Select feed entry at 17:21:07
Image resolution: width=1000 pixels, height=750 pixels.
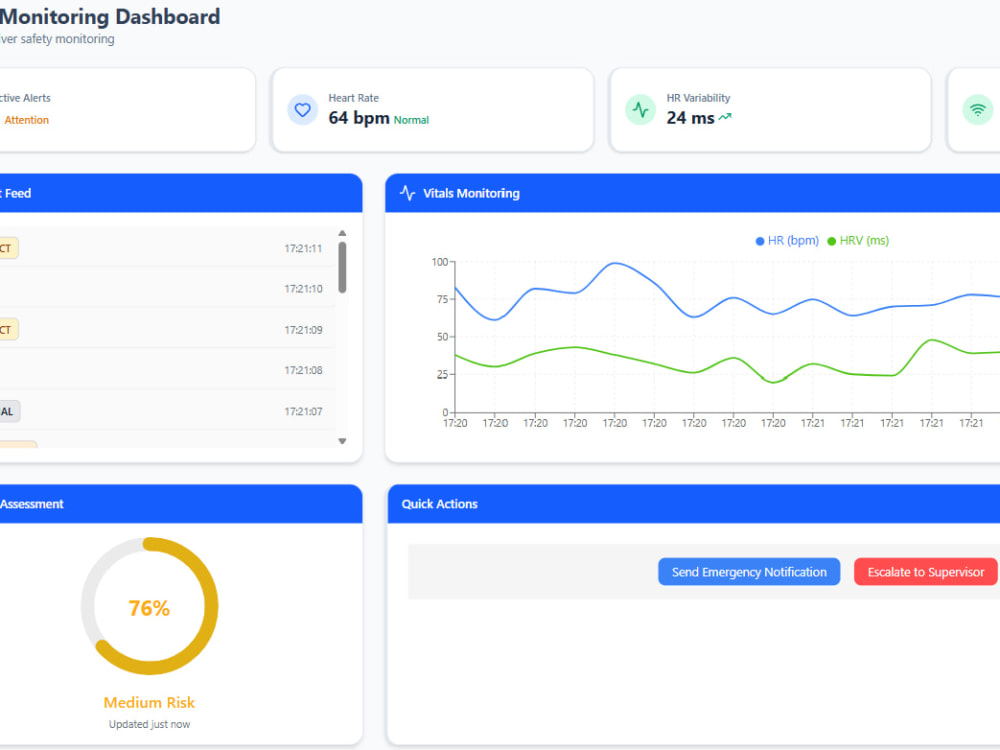coord(167,411)
